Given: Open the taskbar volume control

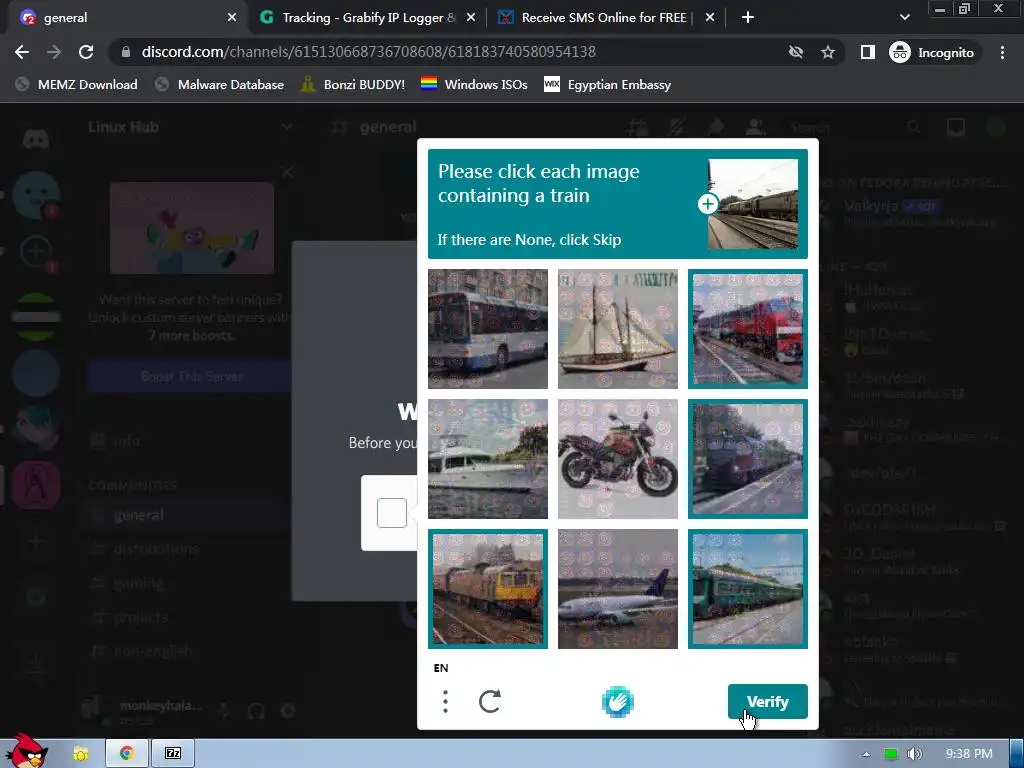Looking at the screenshot, I should click(914, 754).
